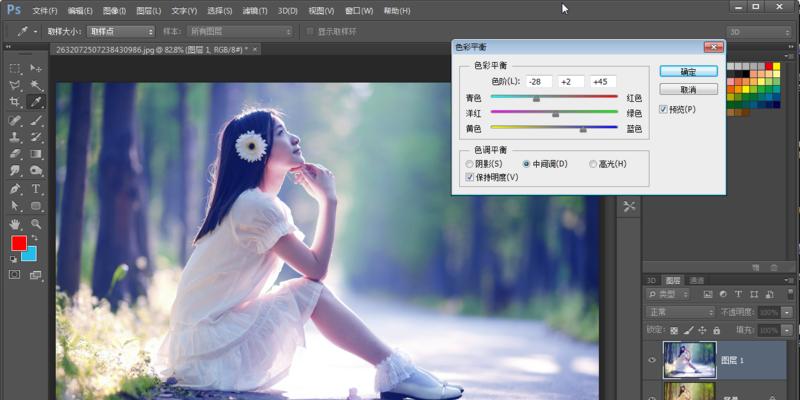Click the red foreground color swatch

point(18,243)
